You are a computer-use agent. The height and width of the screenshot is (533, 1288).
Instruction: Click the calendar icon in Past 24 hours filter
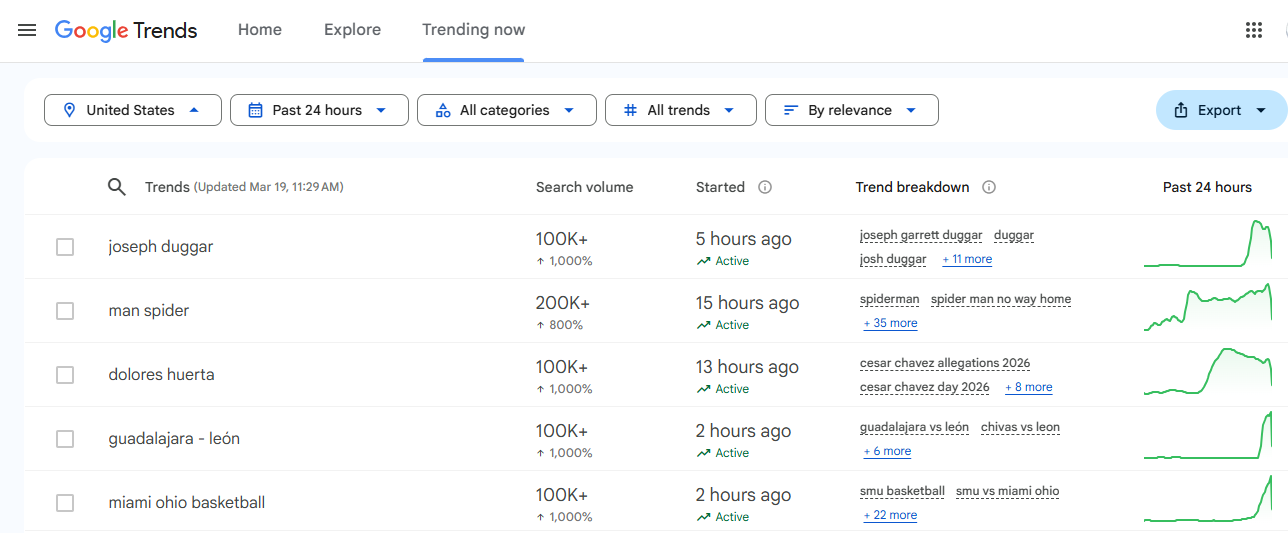[255, 110]
